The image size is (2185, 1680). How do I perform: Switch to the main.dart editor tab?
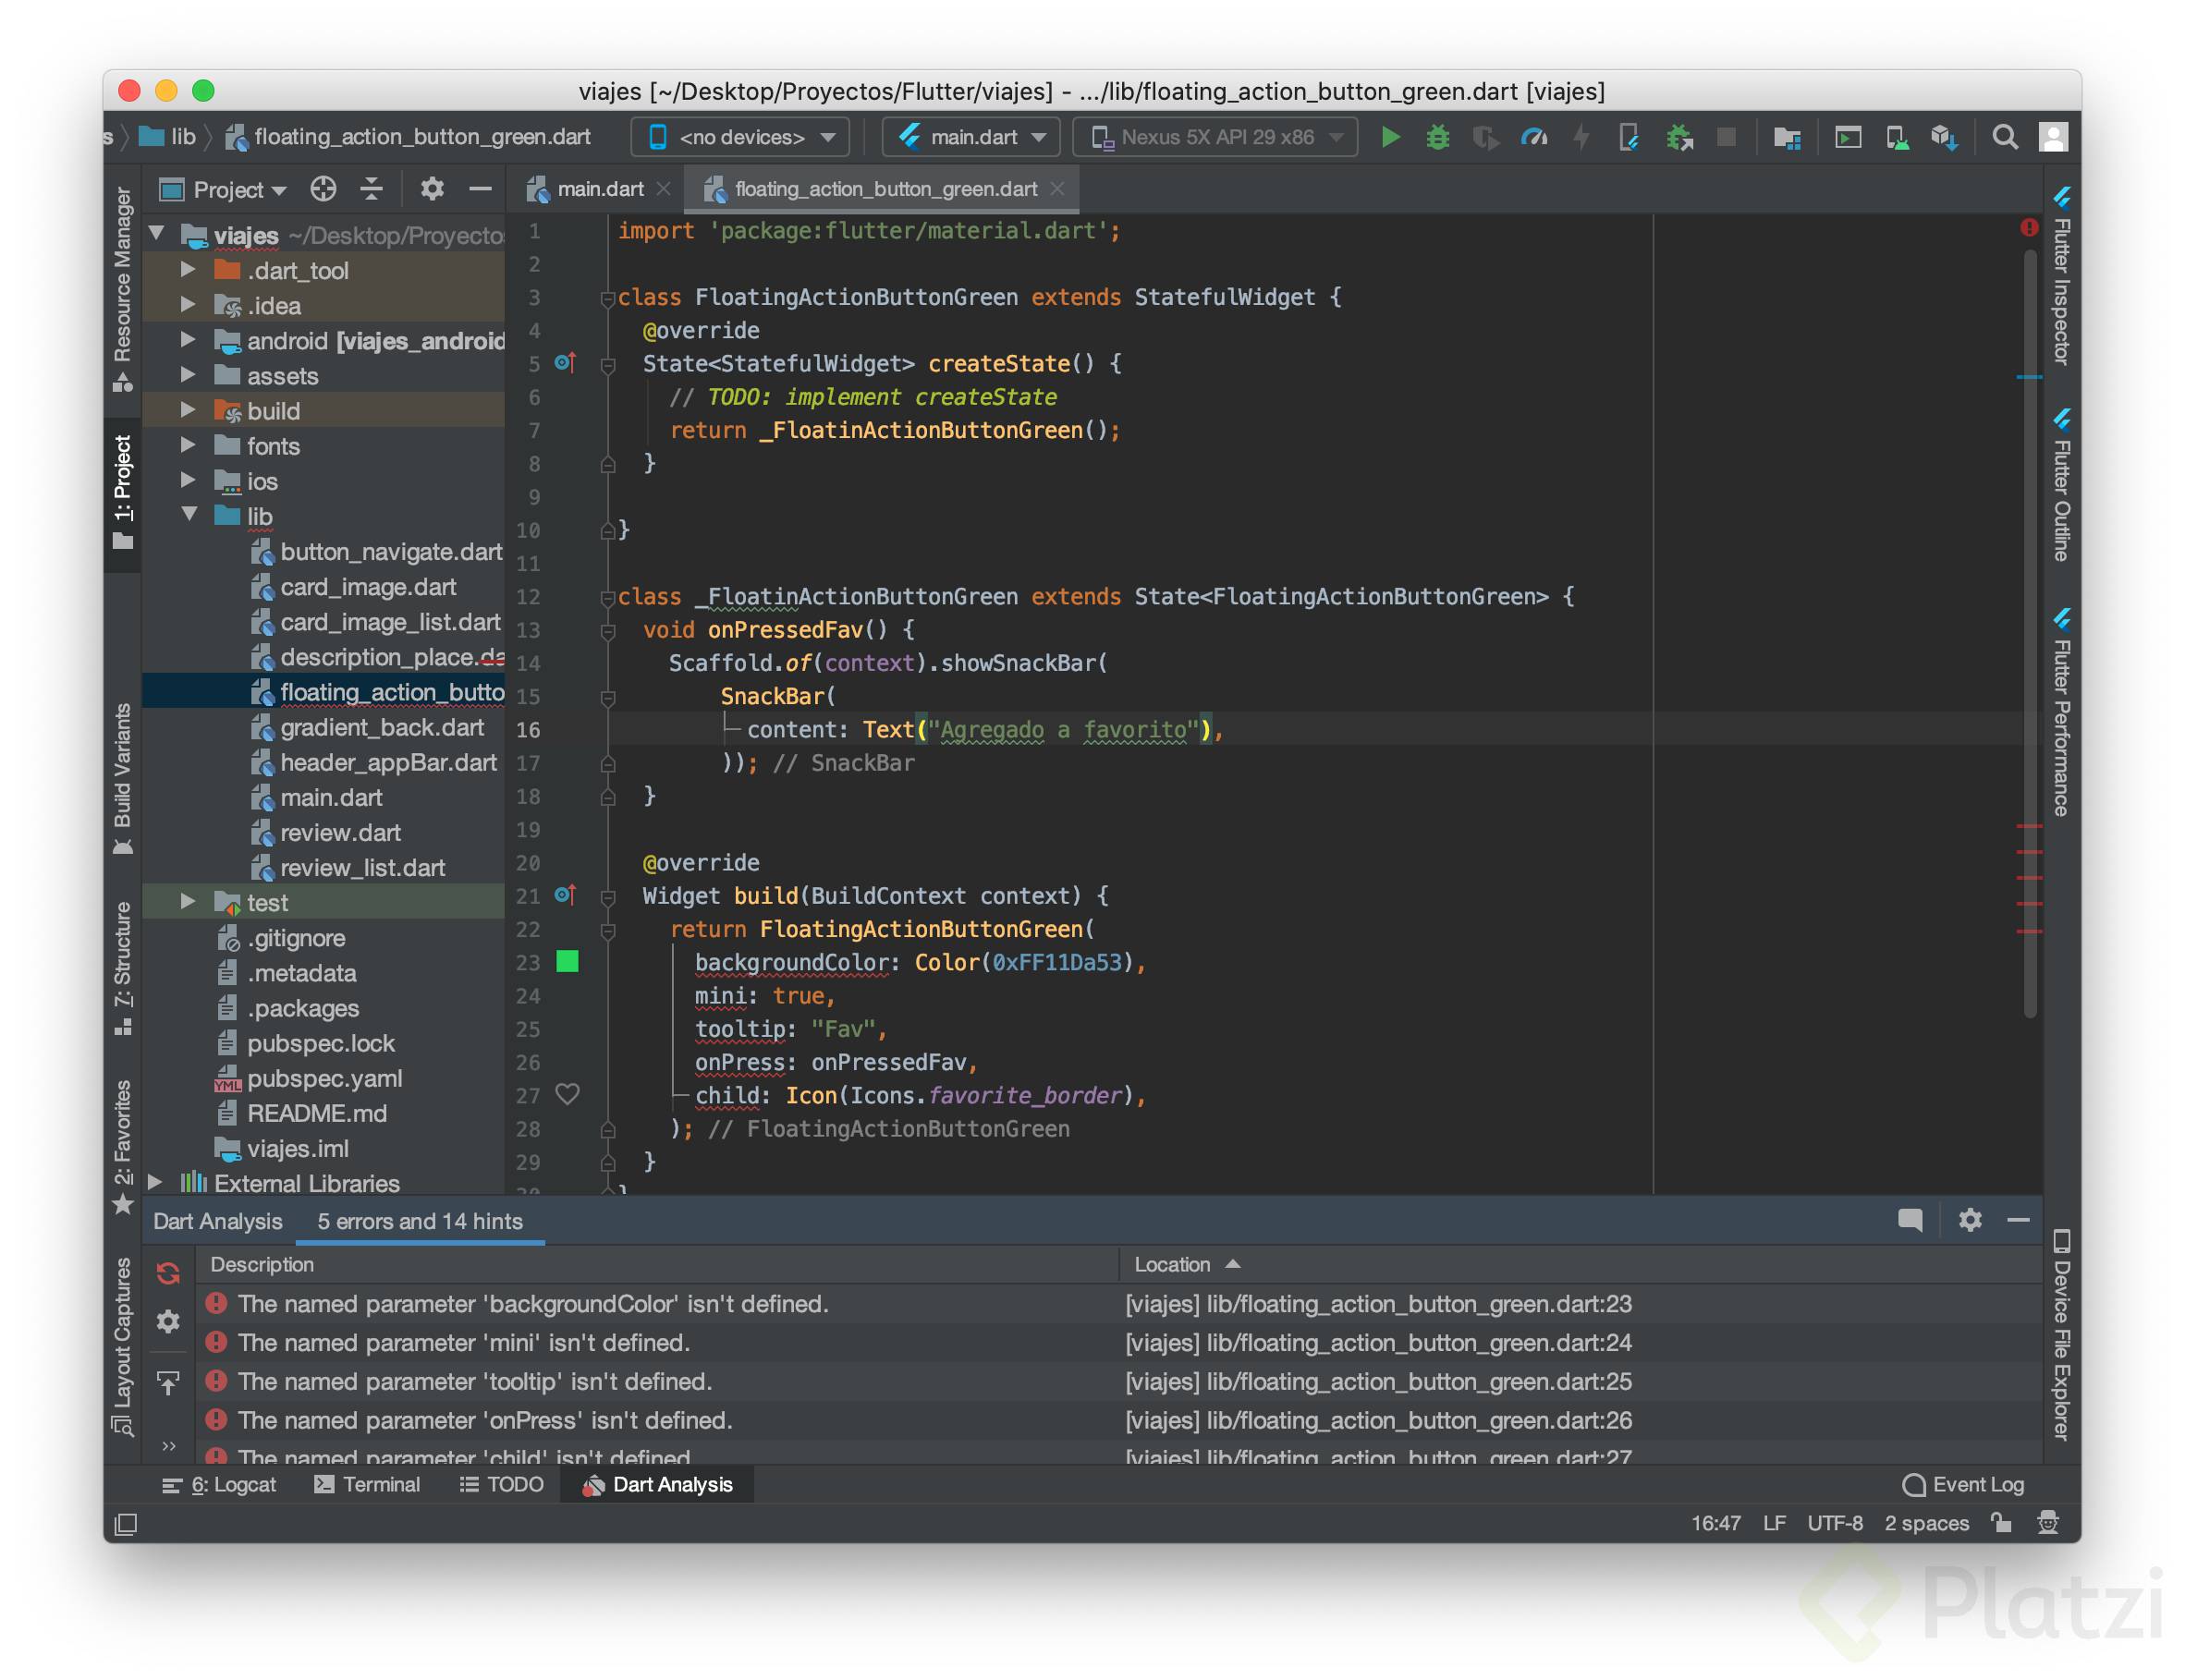click(x=599, y=189)
